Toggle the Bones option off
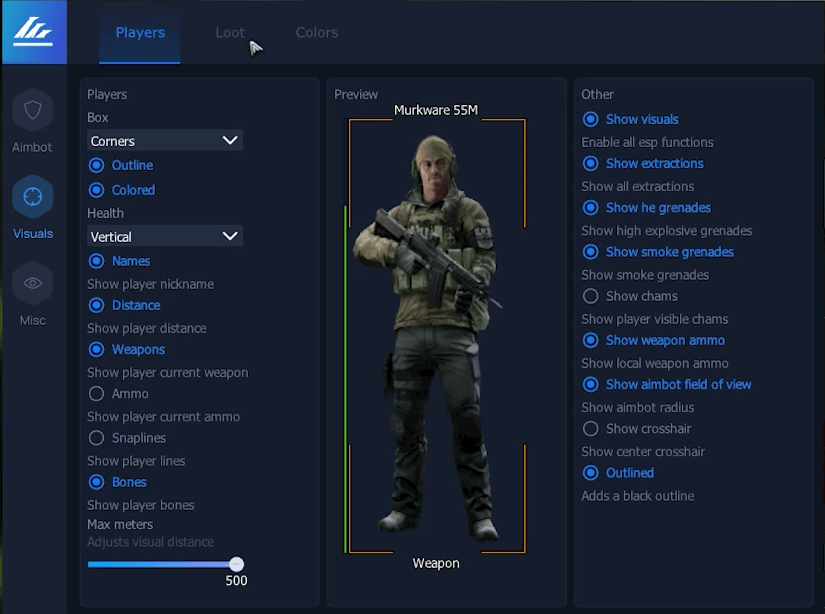Viewport: 825px width, 614px height. 97,482
